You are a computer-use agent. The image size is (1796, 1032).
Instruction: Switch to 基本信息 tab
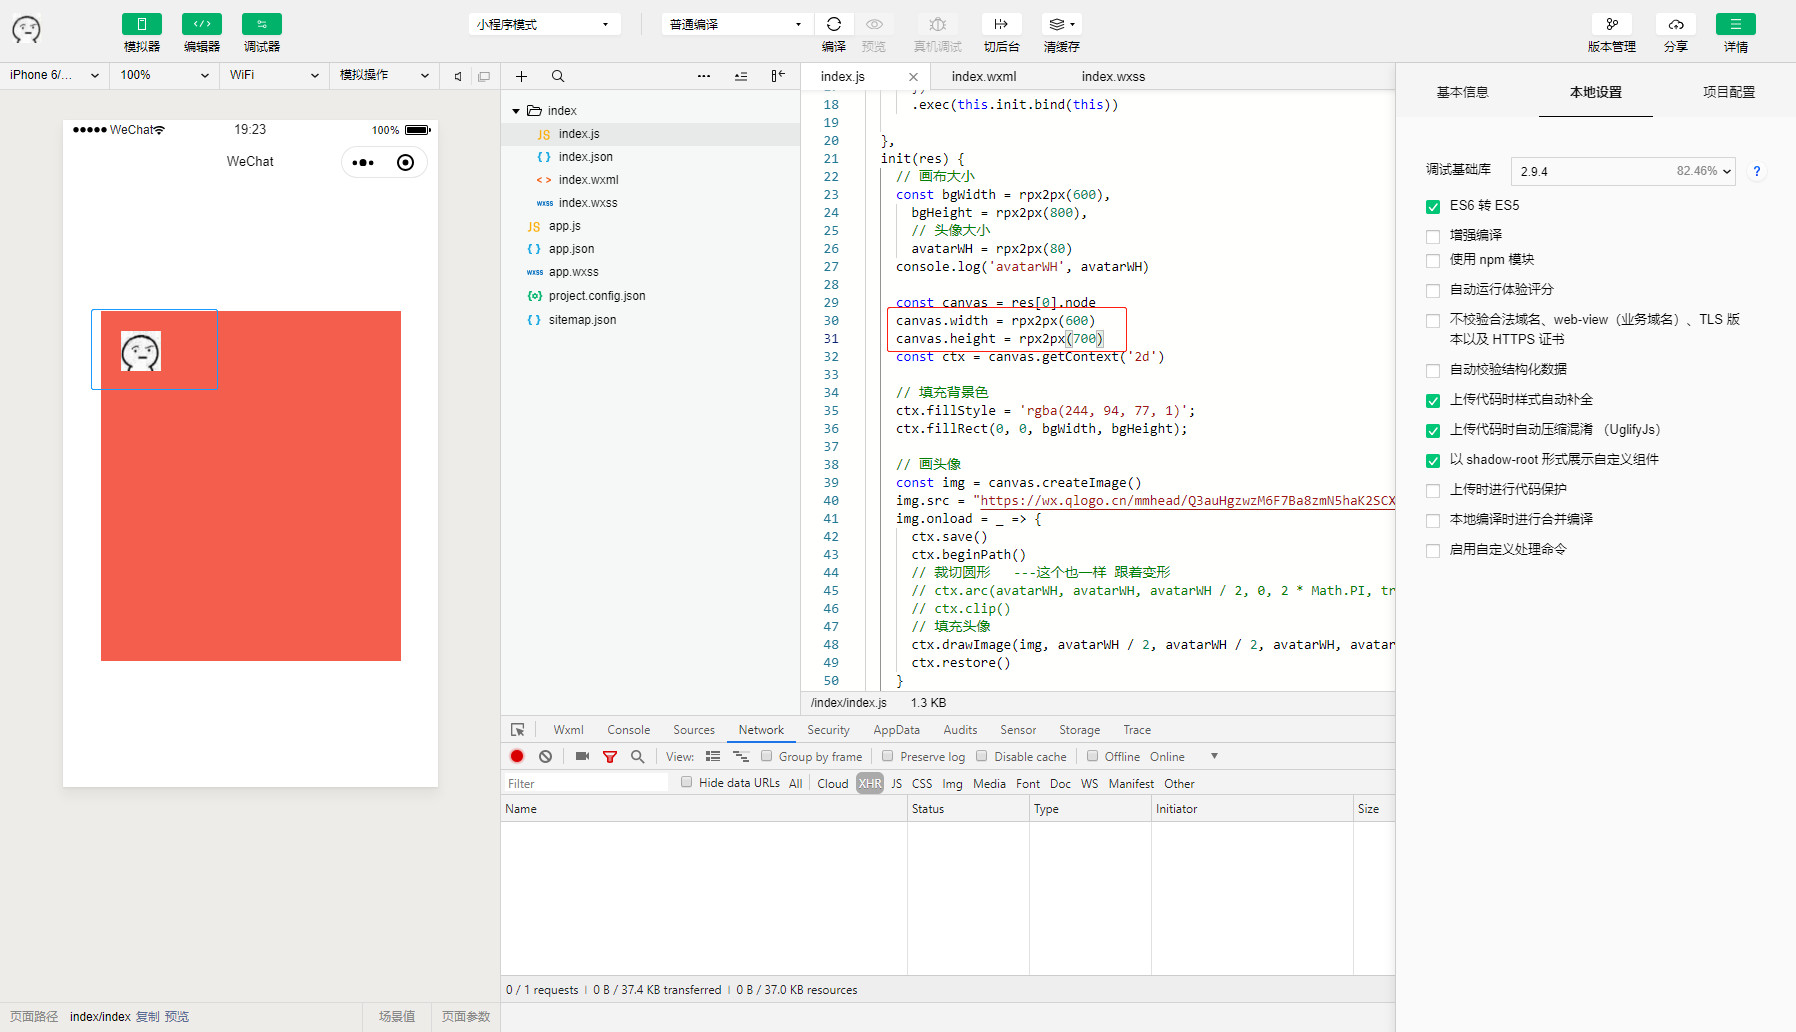pos(1462,92)
